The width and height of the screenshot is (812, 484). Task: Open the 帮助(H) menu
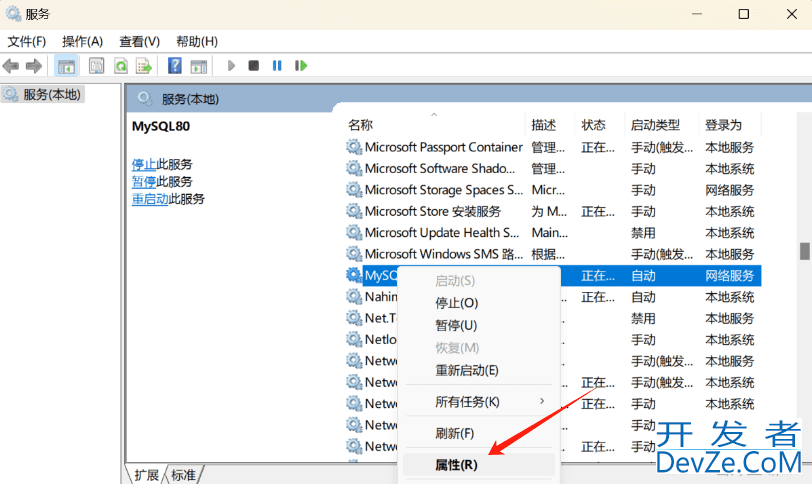point(197,41)
